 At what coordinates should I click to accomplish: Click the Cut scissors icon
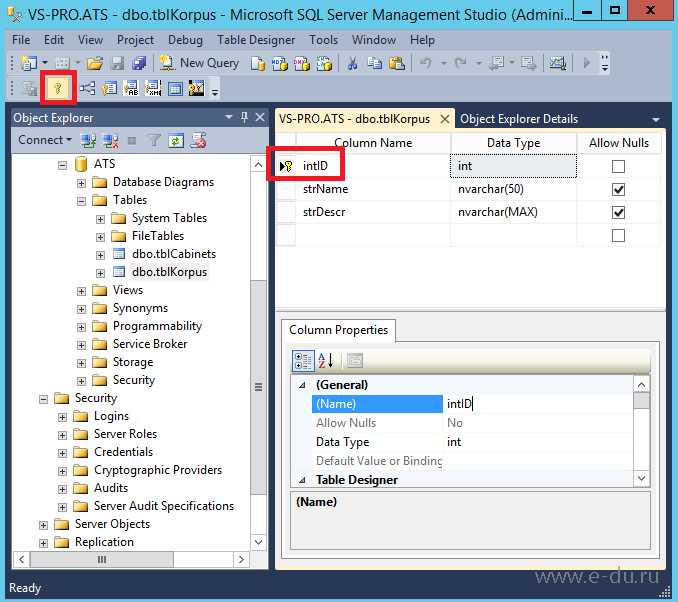[x=352, y=63]
